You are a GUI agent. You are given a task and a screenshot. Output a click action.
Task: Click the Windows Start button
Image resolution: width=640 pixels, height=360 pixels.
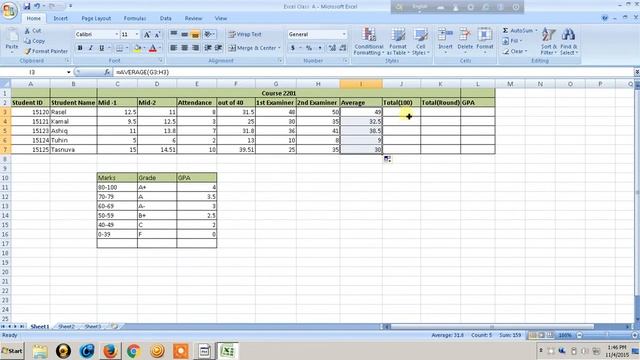12,351
